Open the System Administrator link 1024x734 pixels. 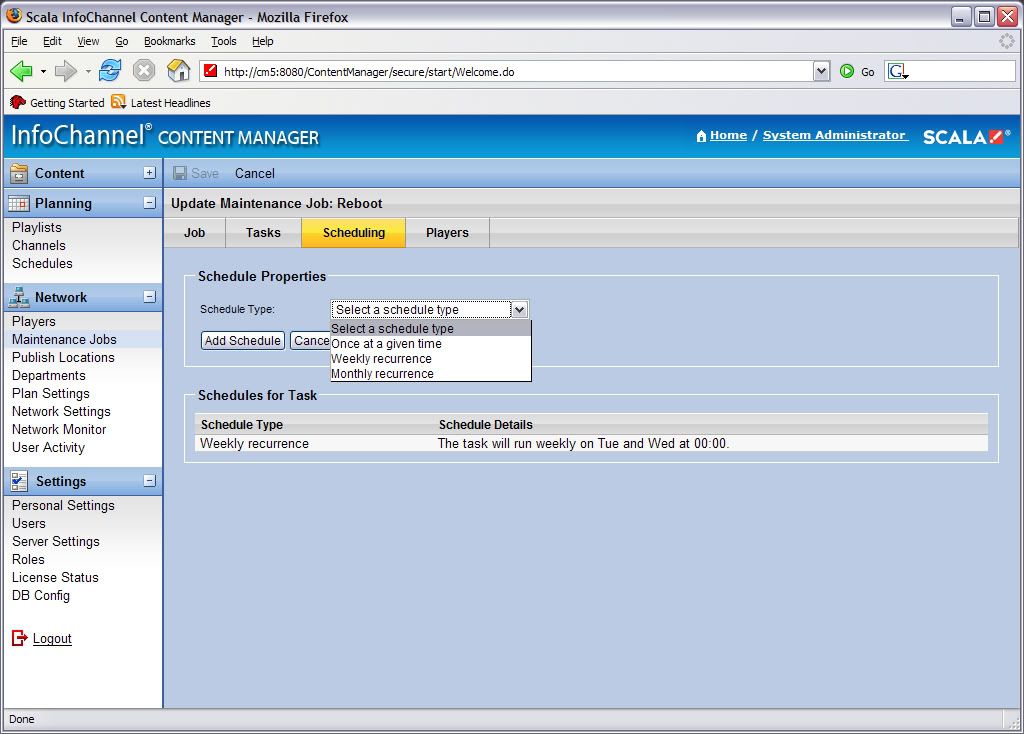pos(835,135)
